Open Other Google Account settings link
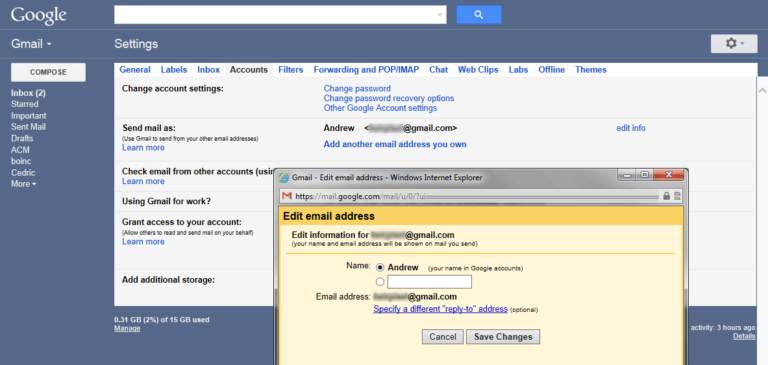This screenshot has width=768, height=365. [x=380, y=108]
